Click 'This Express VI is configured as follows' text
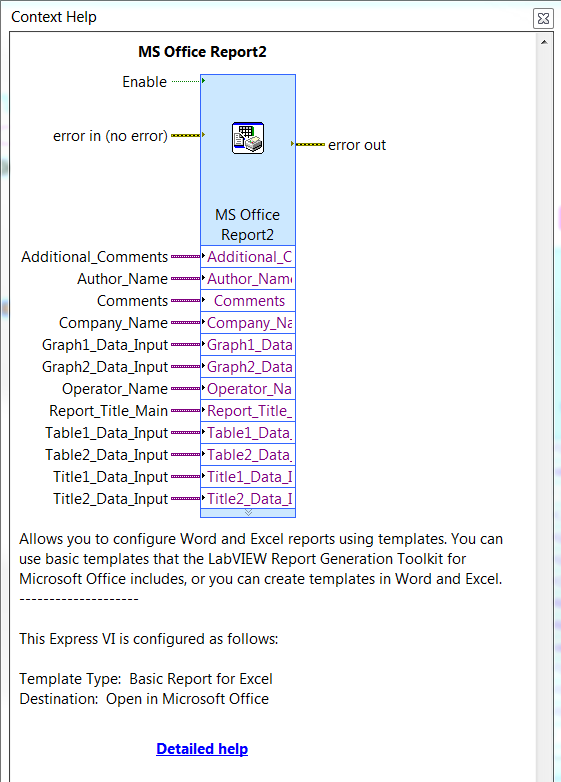Screen dimensions: 561x782 [x=149, y=639]
